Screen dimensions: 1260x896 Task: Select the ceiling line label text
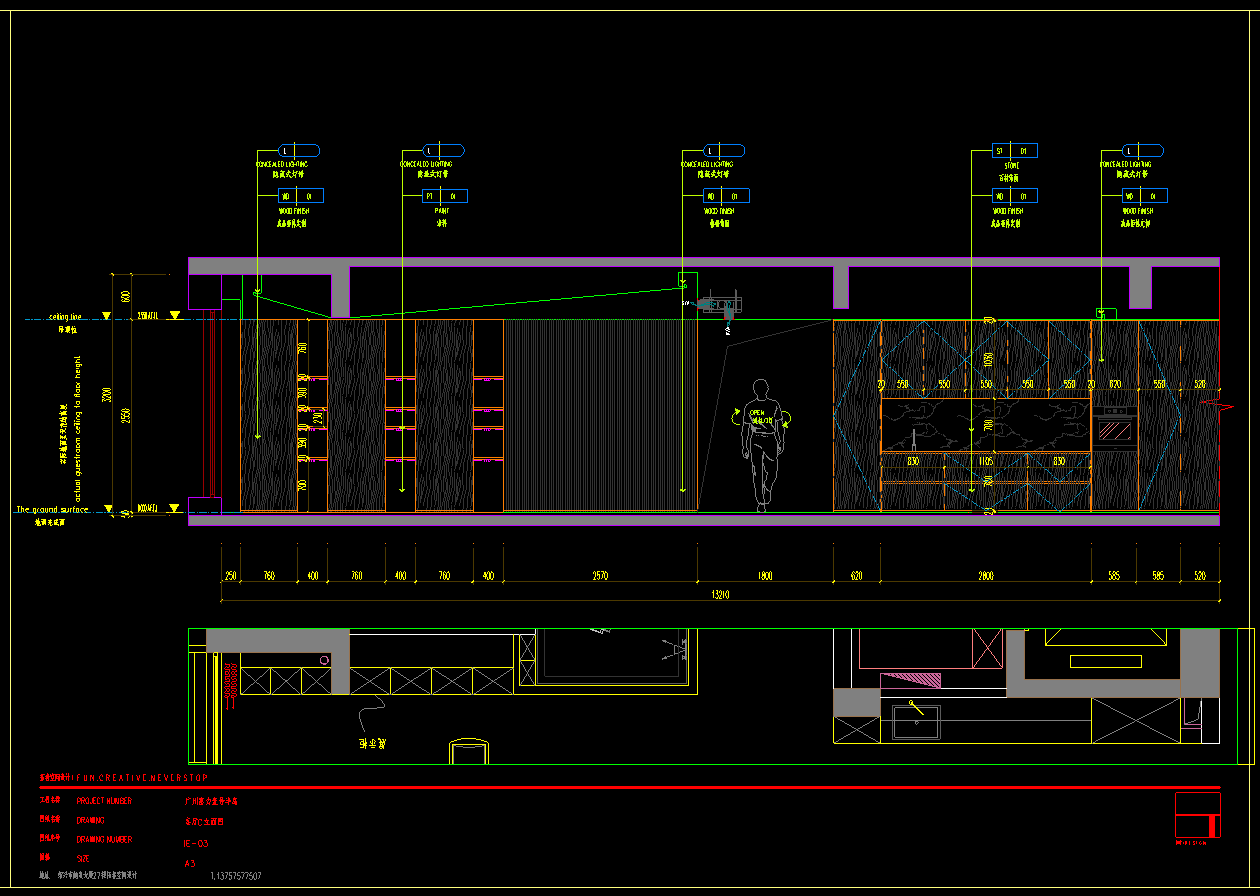click(65, 316)
